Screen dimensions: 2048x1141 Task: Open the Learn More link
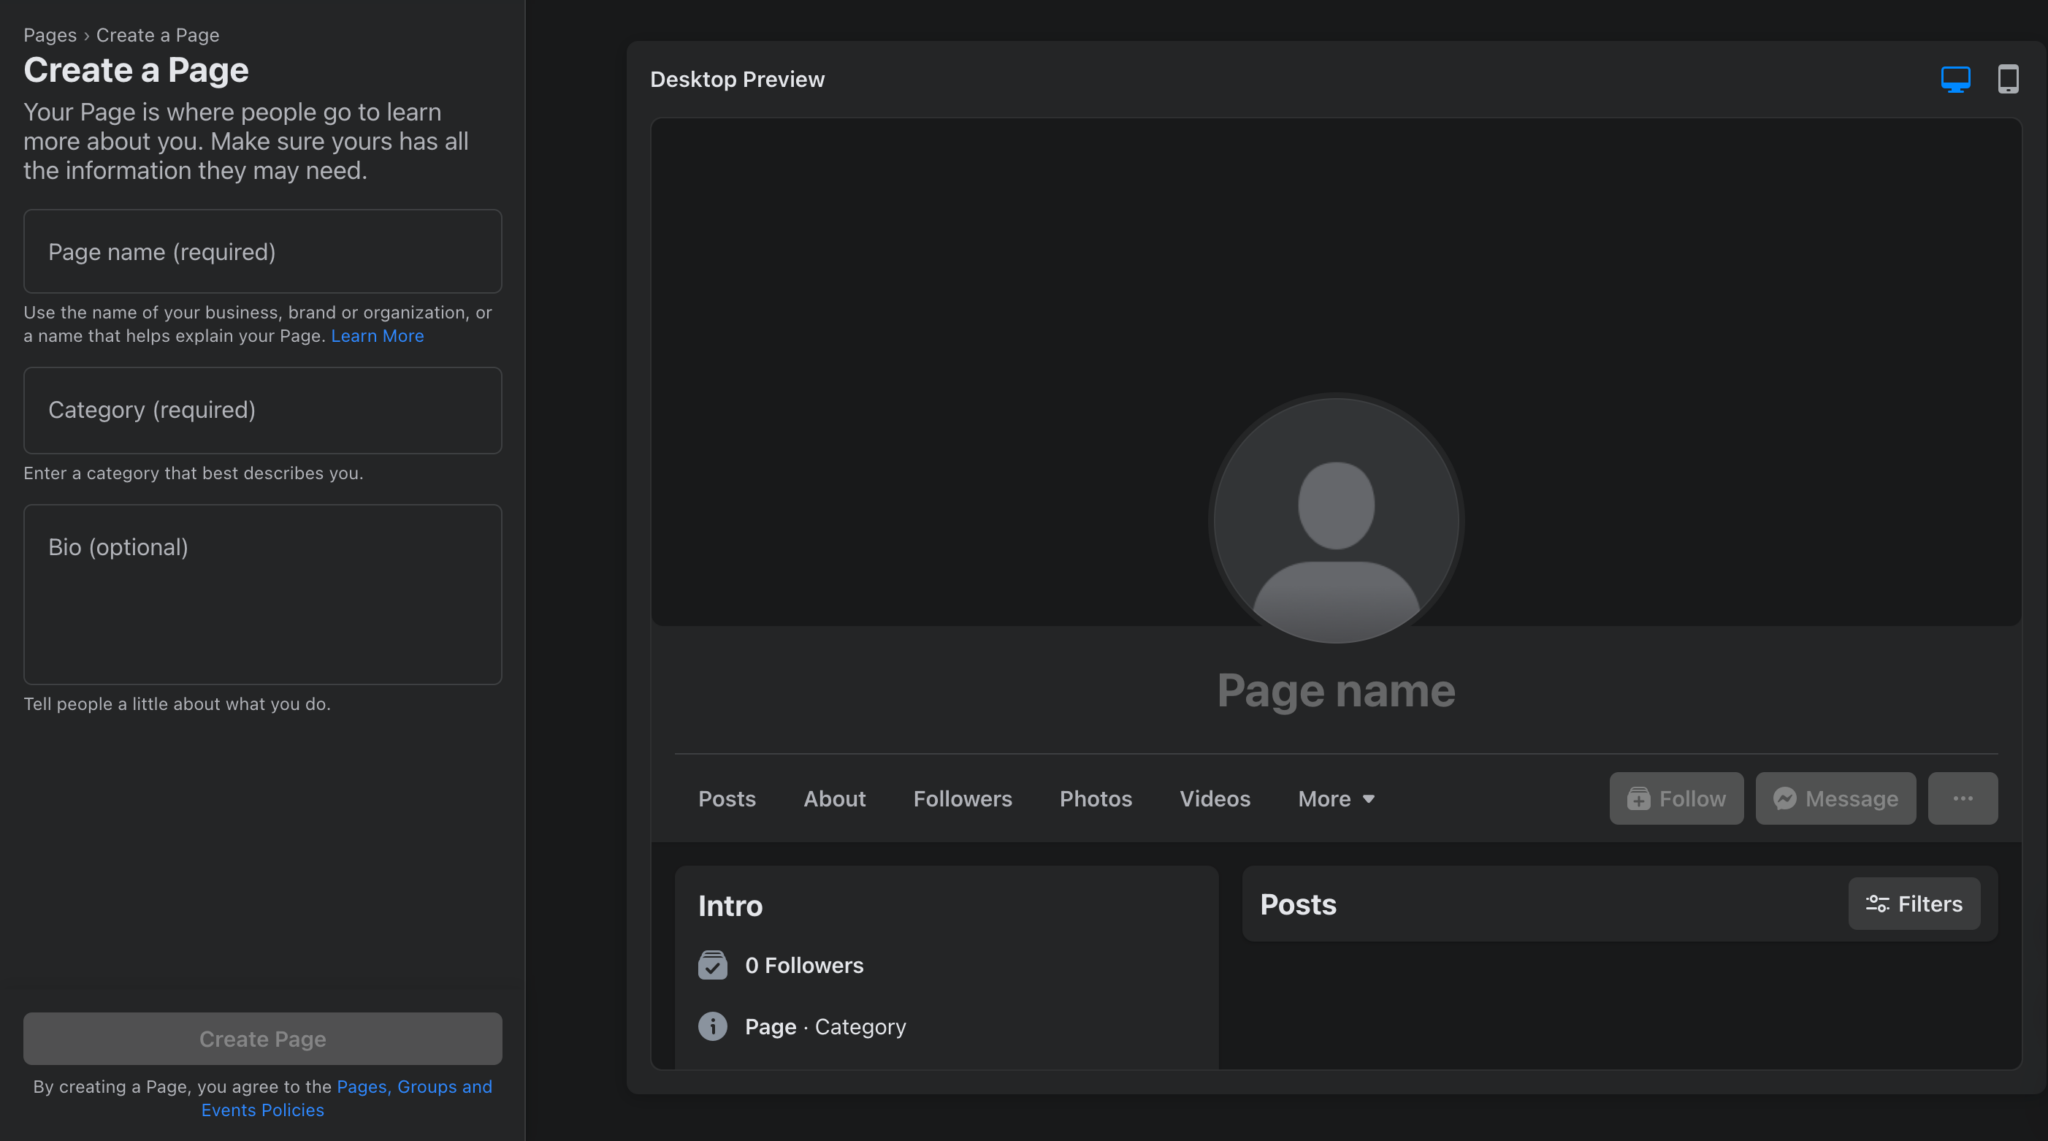pos(377,335)
